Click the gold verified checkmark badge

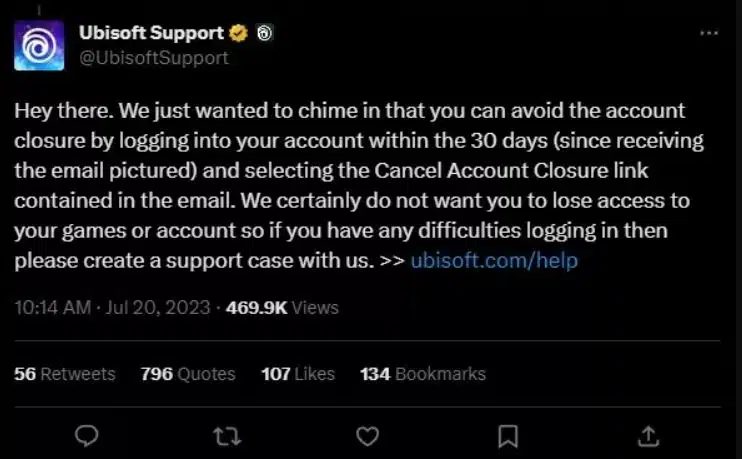tap(238, 33)
